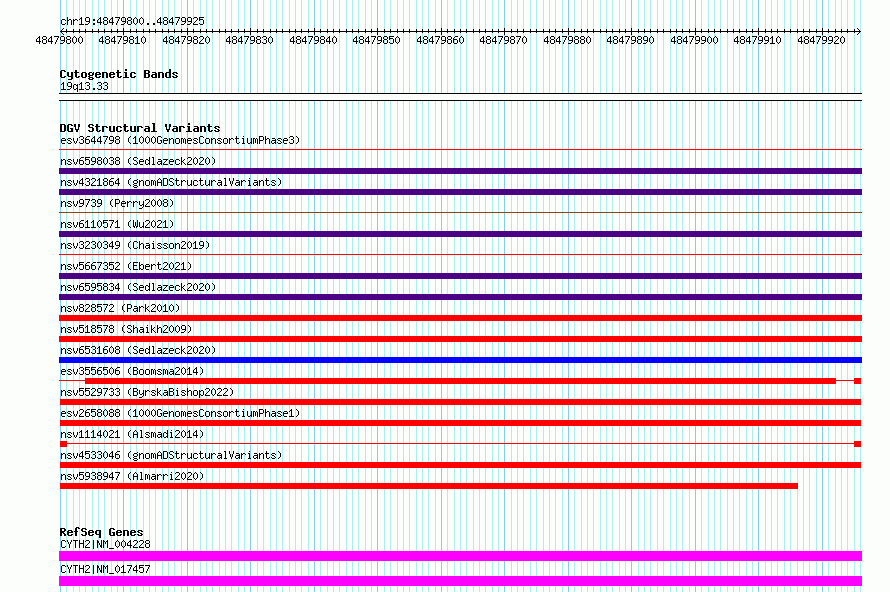Click the RefSeq Genes track title

(x=101, y=532)
